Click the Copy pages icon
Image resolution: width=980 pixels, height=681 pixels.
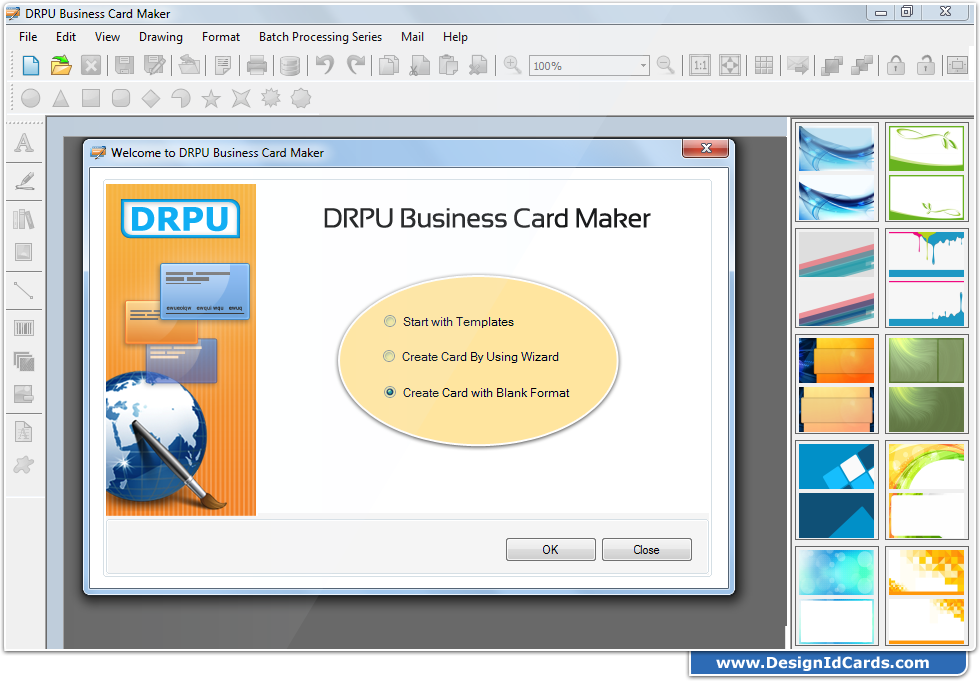pyautogui.click(x=389, y=66)
